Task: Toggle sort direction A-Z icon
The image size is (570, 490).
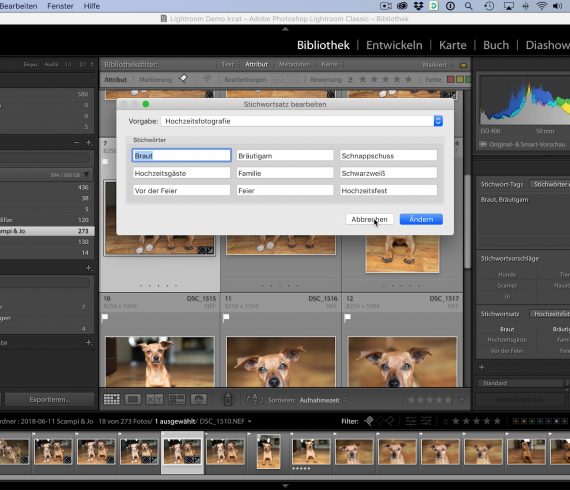Action: [254, 400]
